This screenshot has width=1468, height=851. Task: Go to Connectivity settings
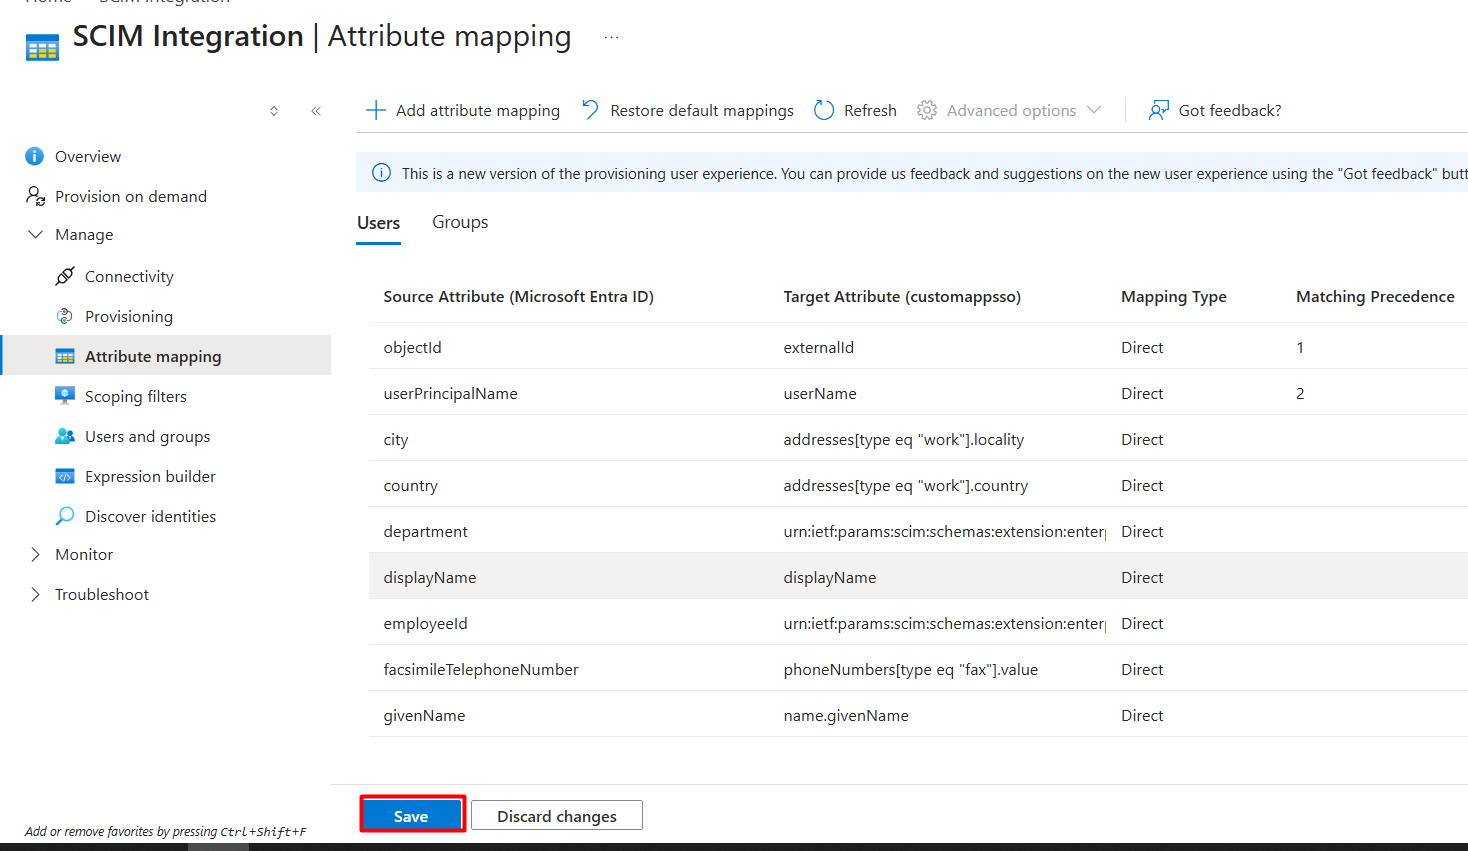[x=129, y=276]
